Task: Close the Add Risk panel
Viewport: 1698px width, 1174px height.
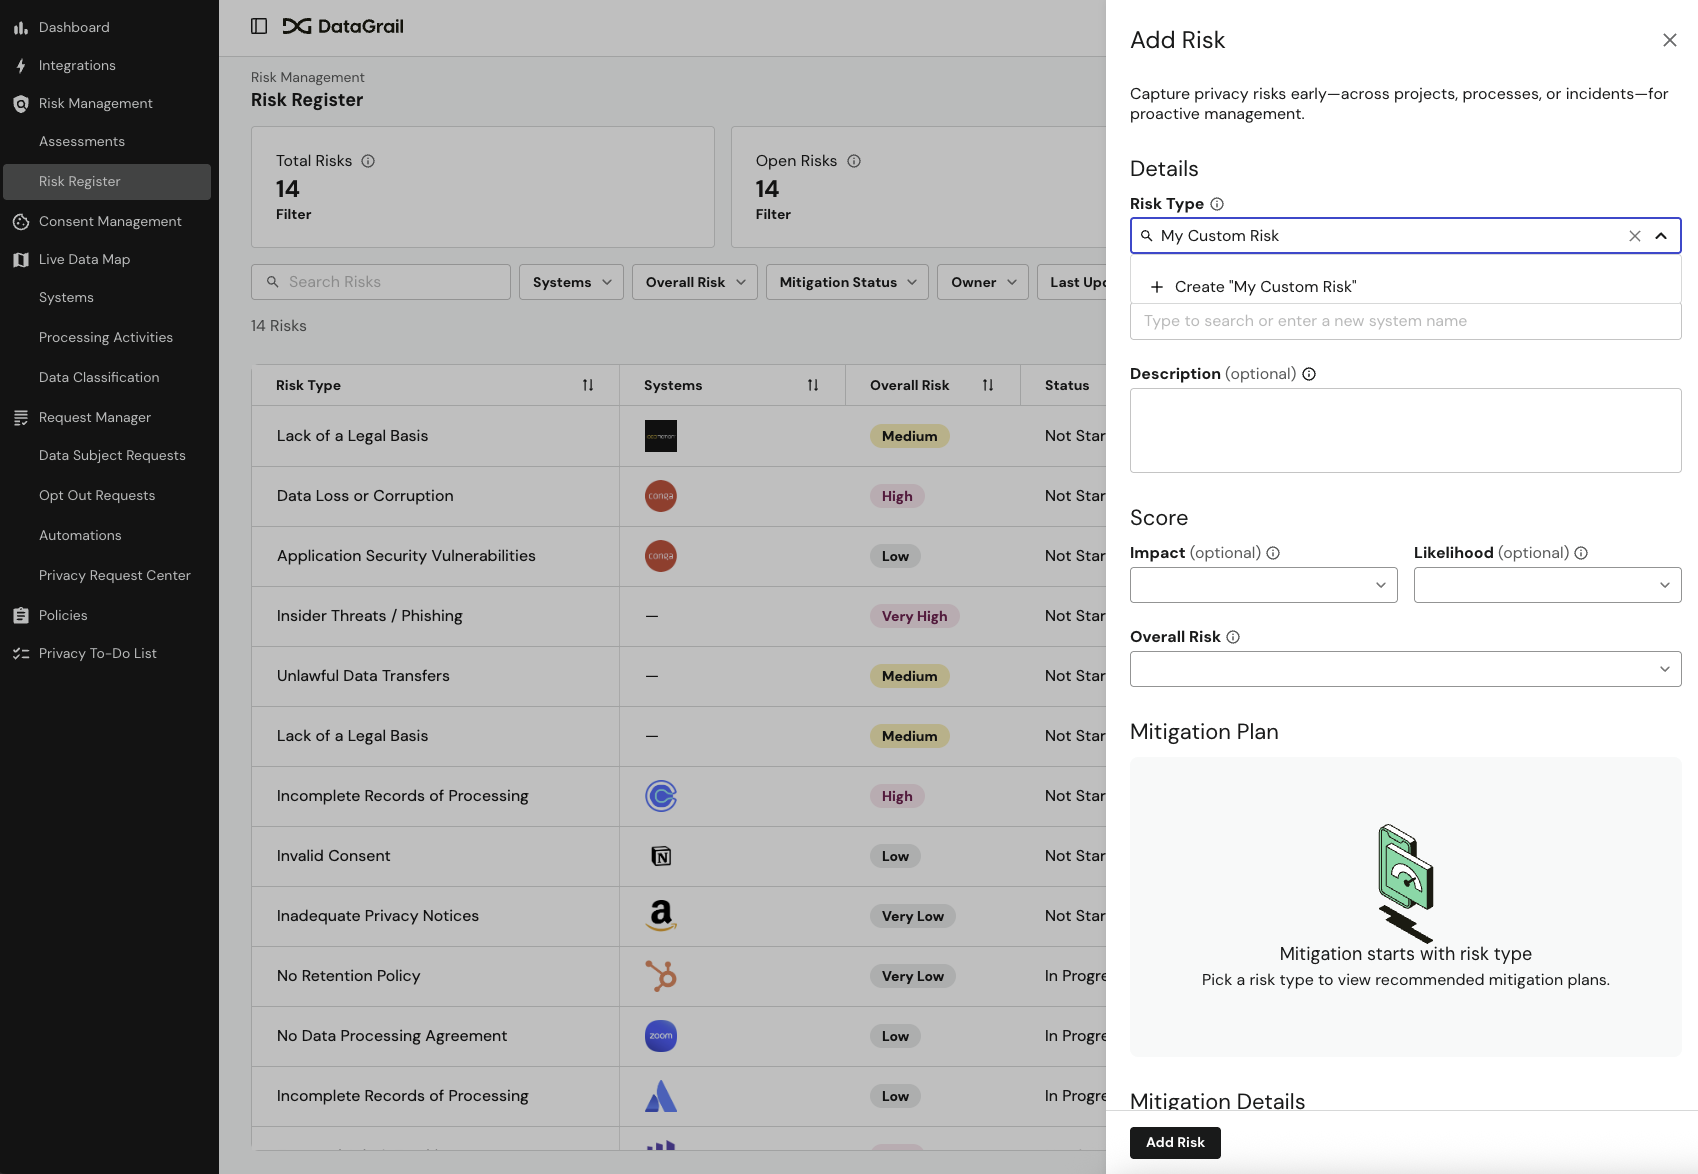Action: [x=1669, y=40]
